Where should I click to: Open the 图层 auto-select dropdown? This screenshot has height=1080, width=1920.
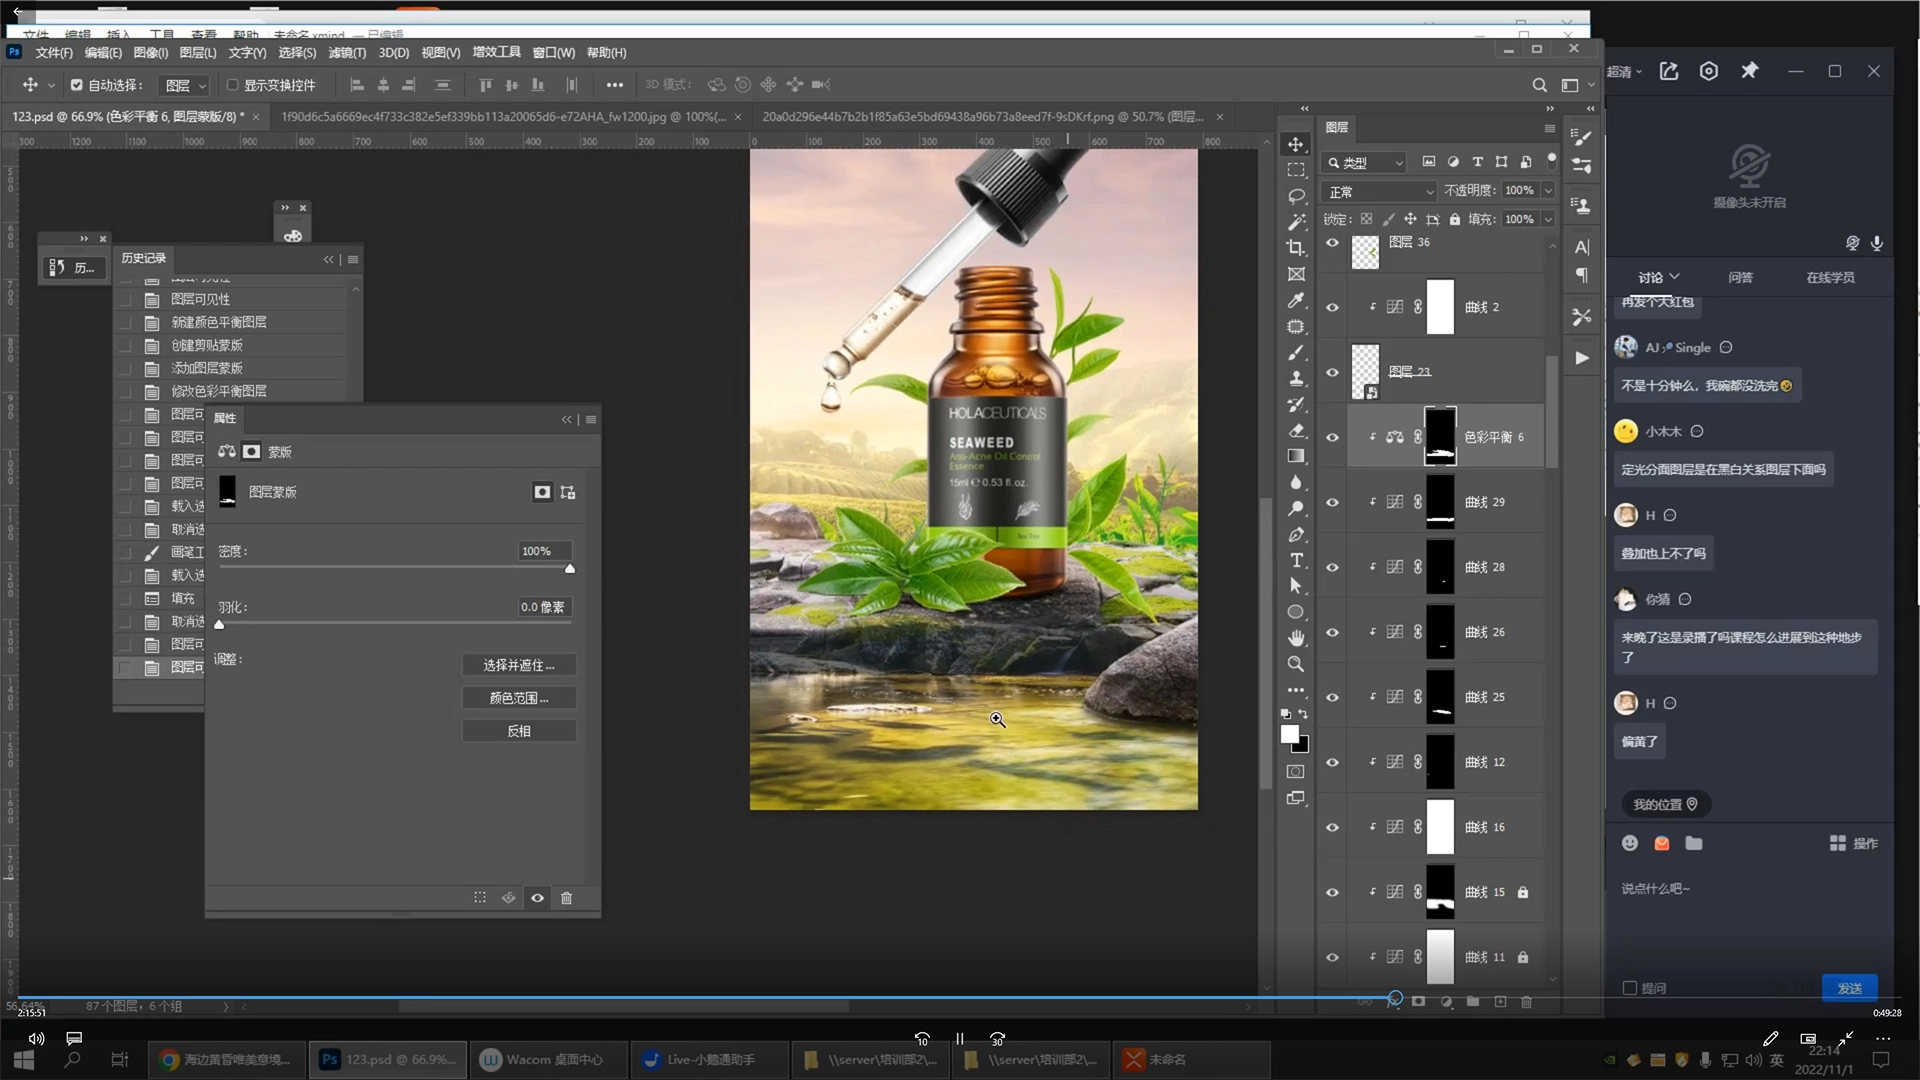coord(186,85)
